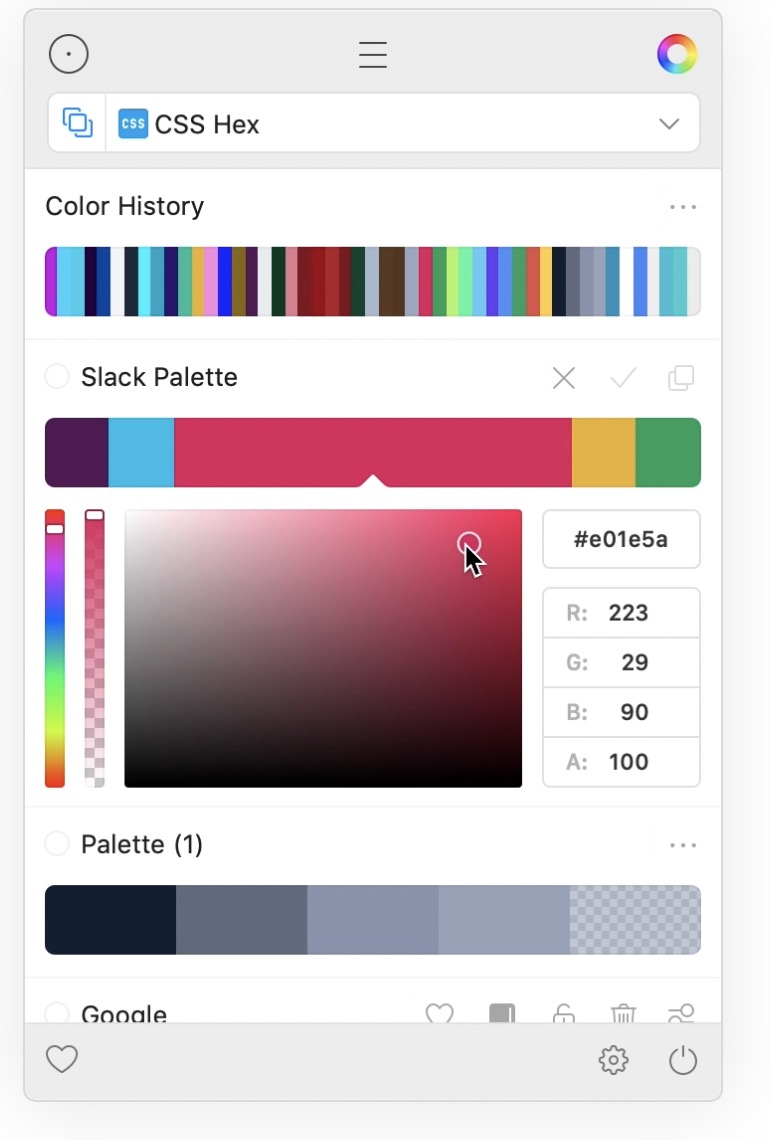This screenshot has width=770, height=1140.
Task: Open Palette (1) more options menu
Action: 683,845
